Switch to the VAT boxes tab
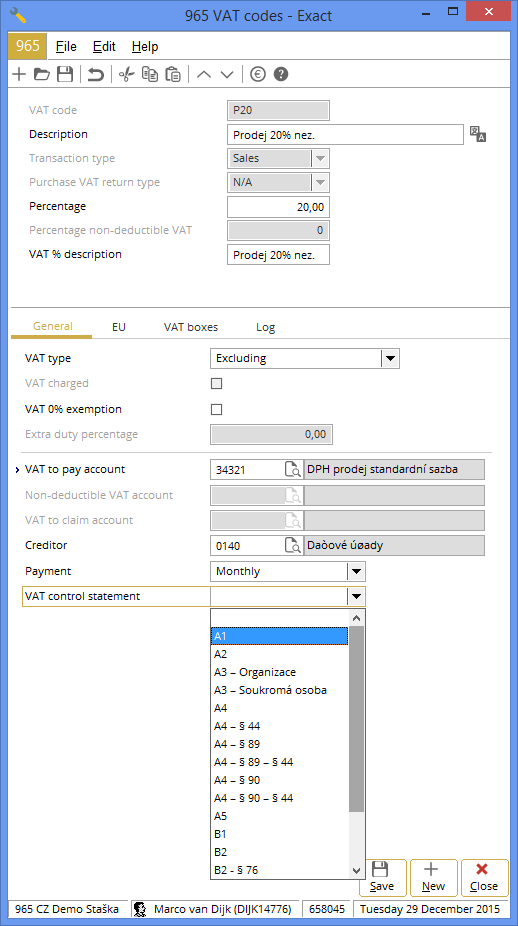Viewport: 518px width, 926px height. click(x=191, y=327)
